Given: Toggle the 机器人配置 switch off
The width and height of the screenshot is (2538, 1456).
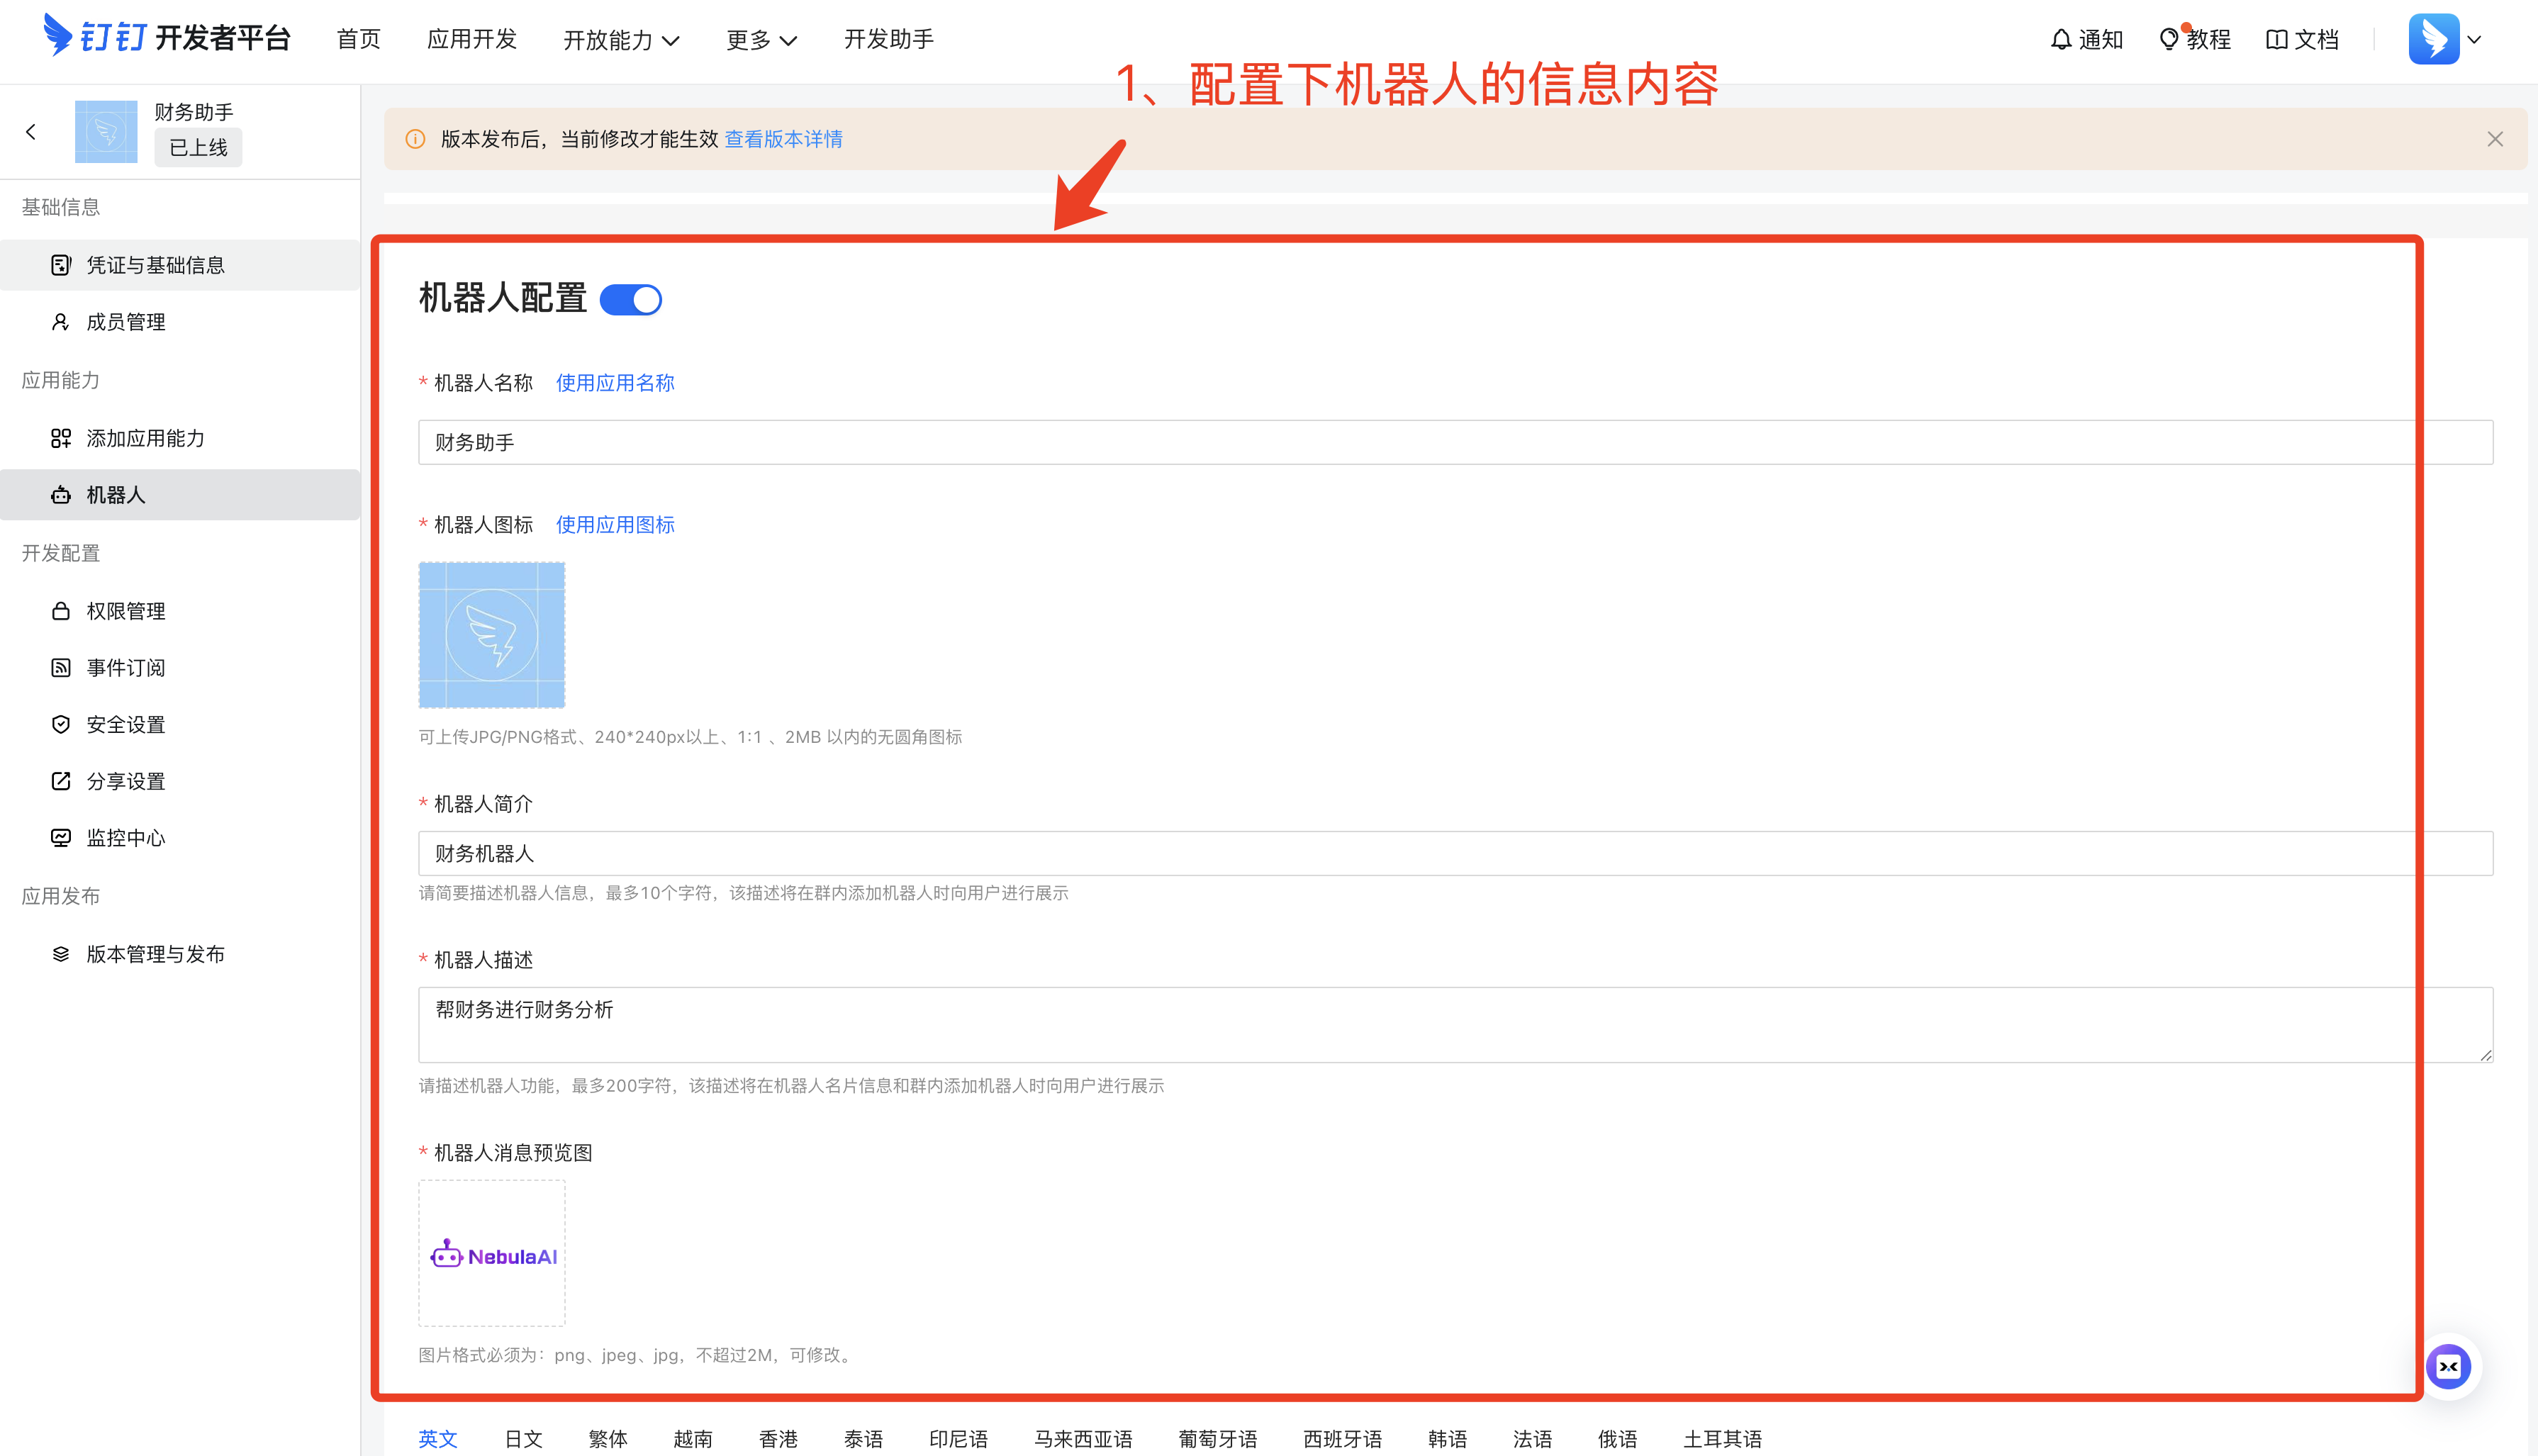Looking at the screenshot, I should click(x=631, y=300).
